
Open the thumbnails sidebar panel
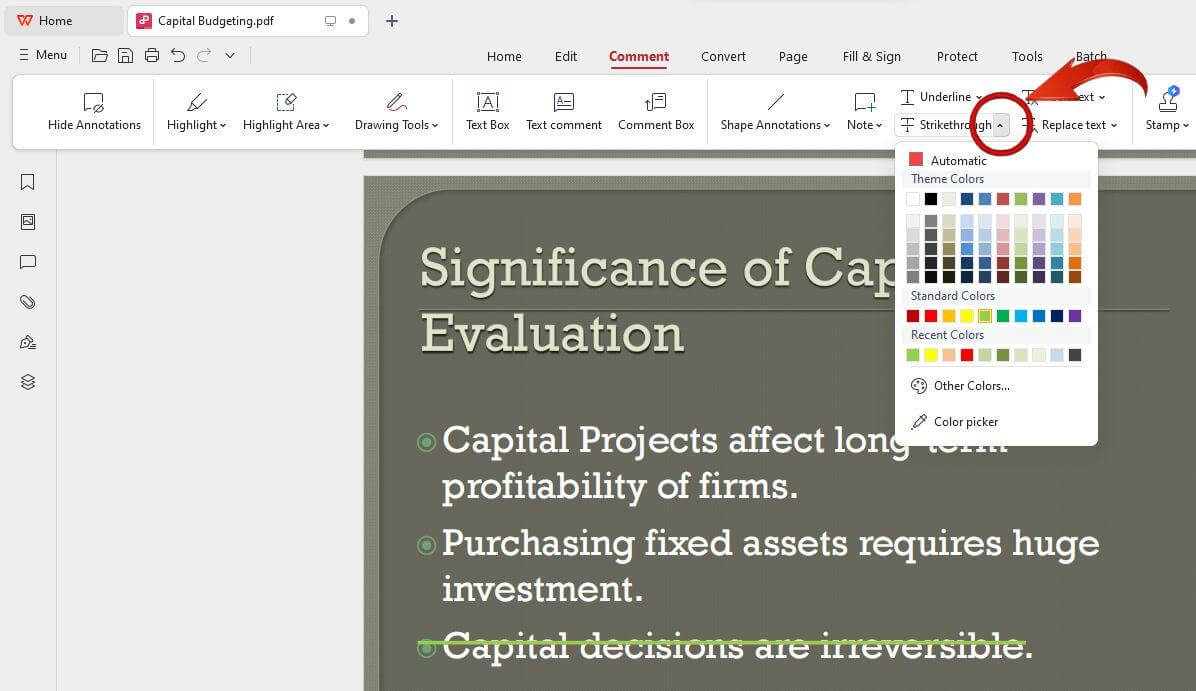pyautogui.click(x=28, y=222)
